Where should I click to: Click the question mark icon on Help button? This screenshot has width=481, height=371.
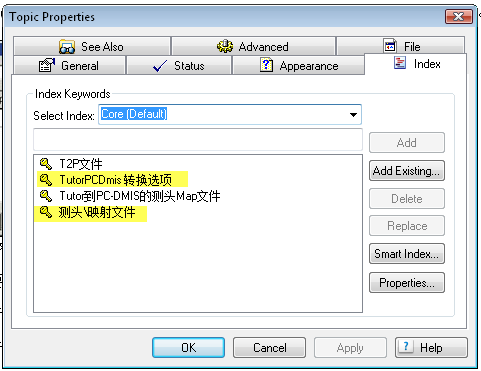coord(406,347)
